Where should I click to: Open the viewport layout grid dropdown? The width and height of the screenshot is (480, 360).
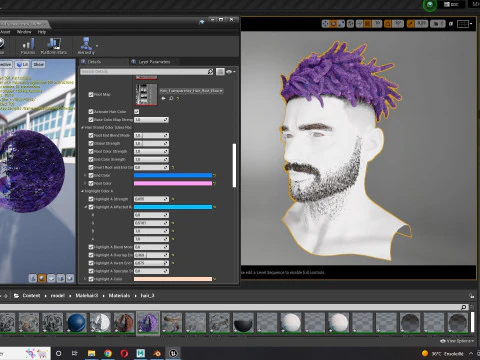465,24
